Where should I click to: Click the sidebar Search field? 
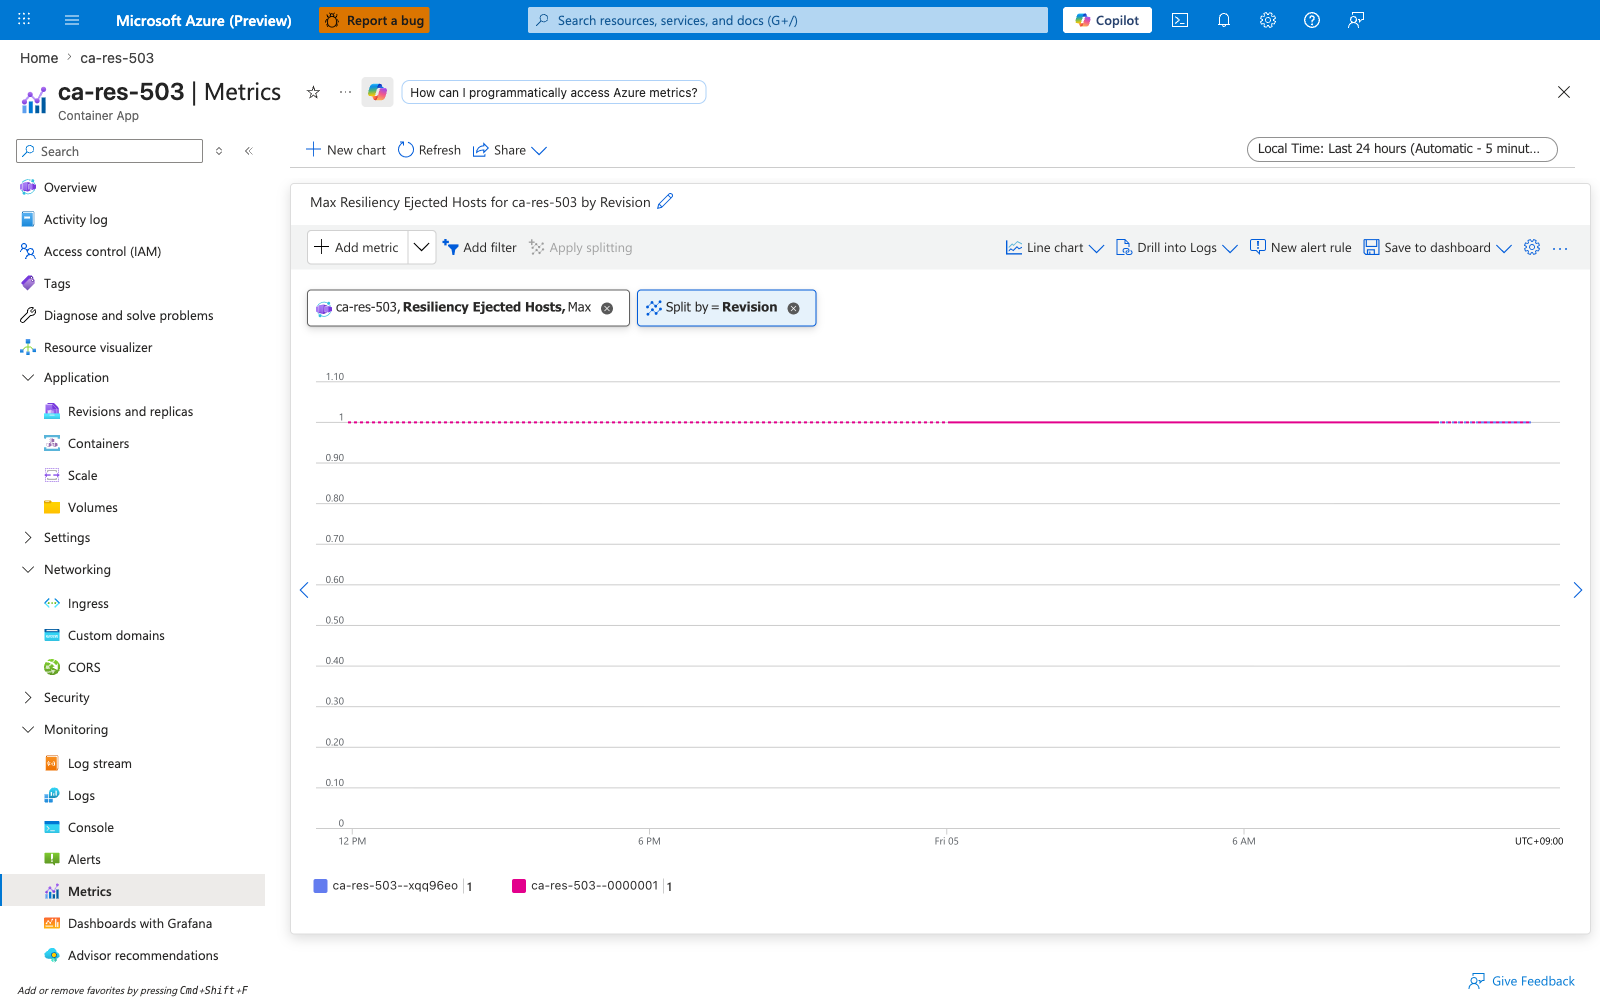[x=110, y=151]
